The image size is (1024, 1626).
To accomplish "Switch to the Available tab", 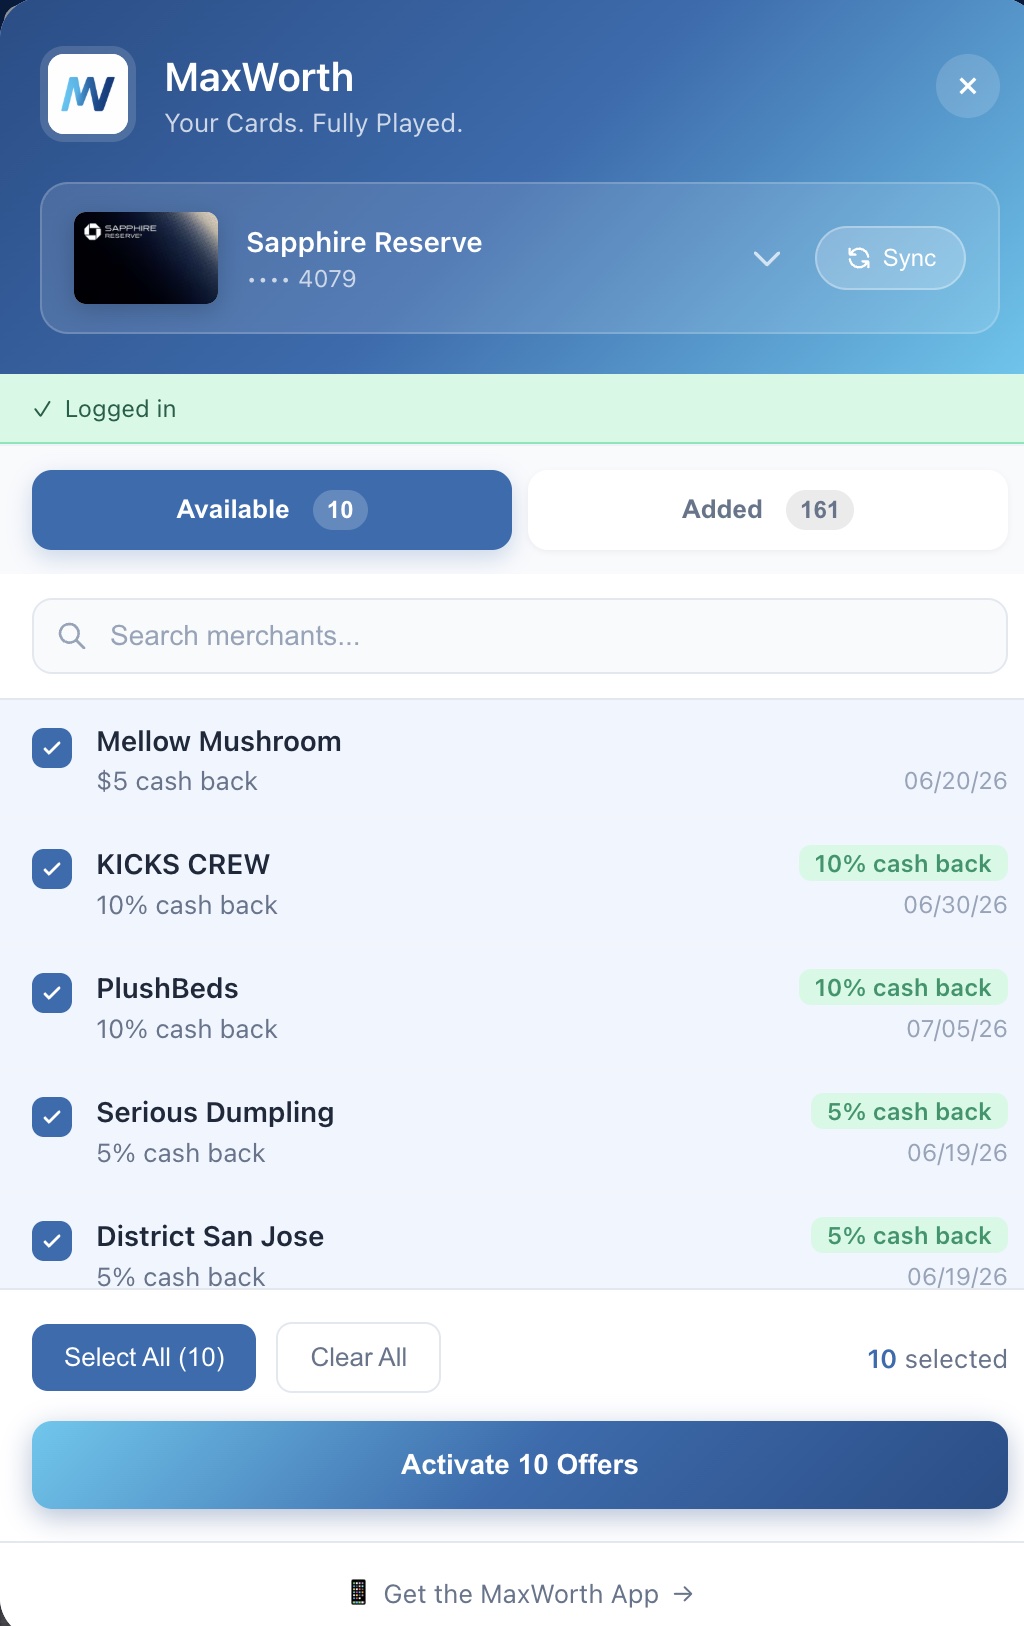I will coord(272,510).
